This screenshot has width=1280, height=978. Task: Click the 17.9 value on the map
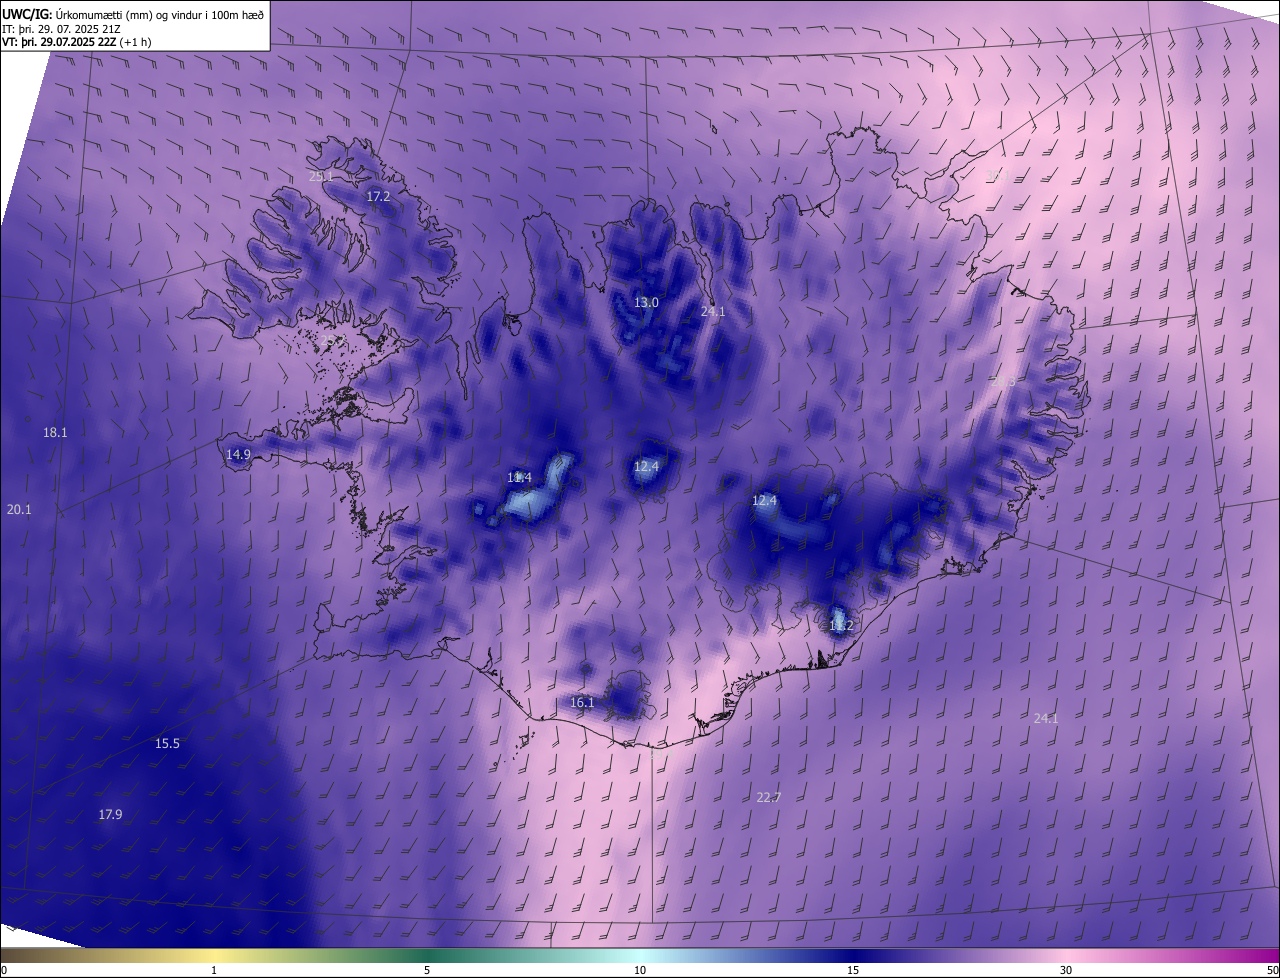[x=110, y=815]
